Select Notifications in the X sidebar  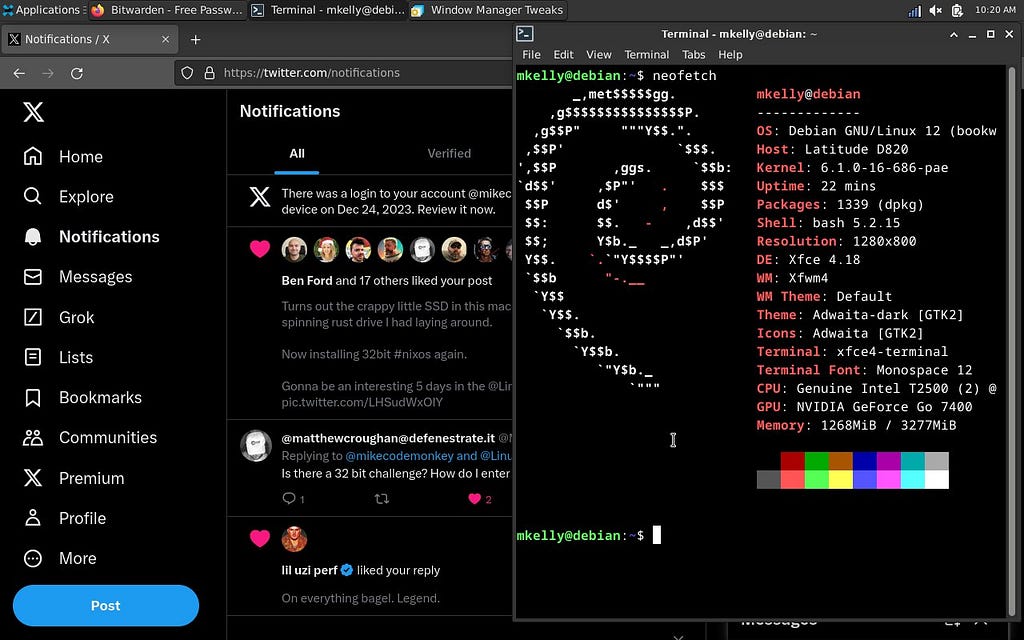coord(91,236)
